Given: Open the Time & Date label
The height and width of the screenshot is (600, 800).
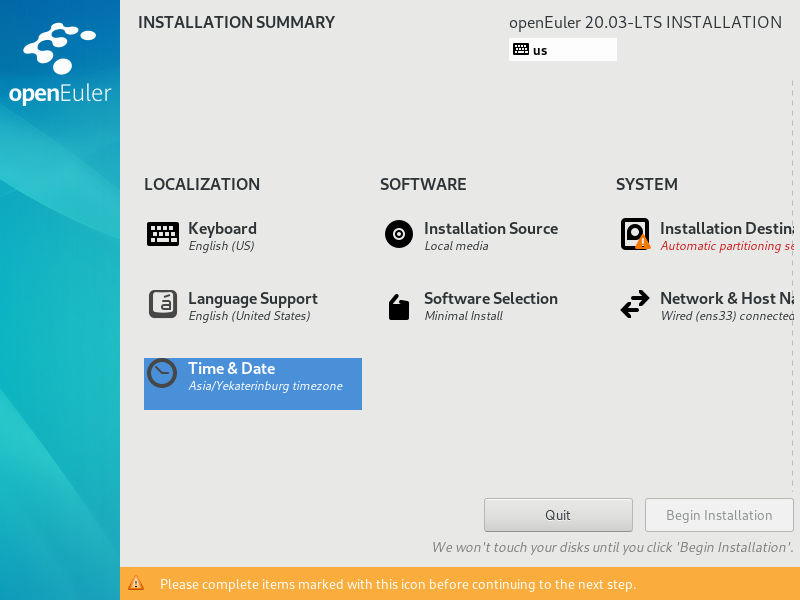Looking at the screenshot, I should [232, 368].
